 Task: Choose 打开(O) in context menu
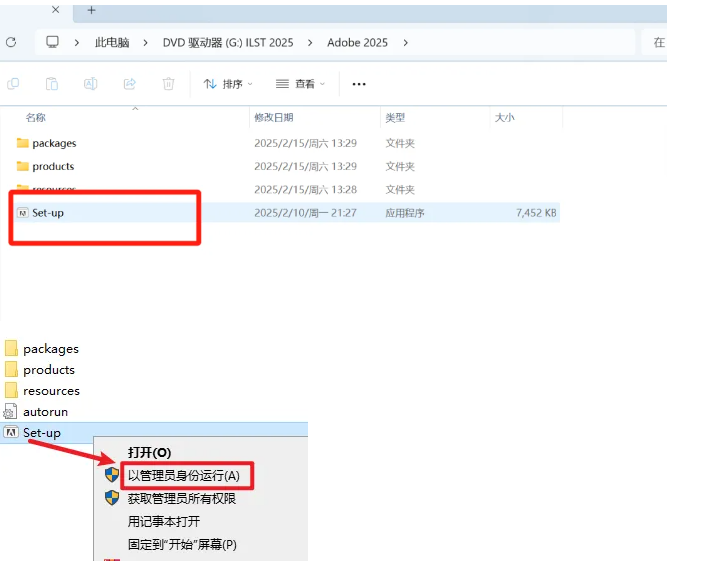point(149,453)
